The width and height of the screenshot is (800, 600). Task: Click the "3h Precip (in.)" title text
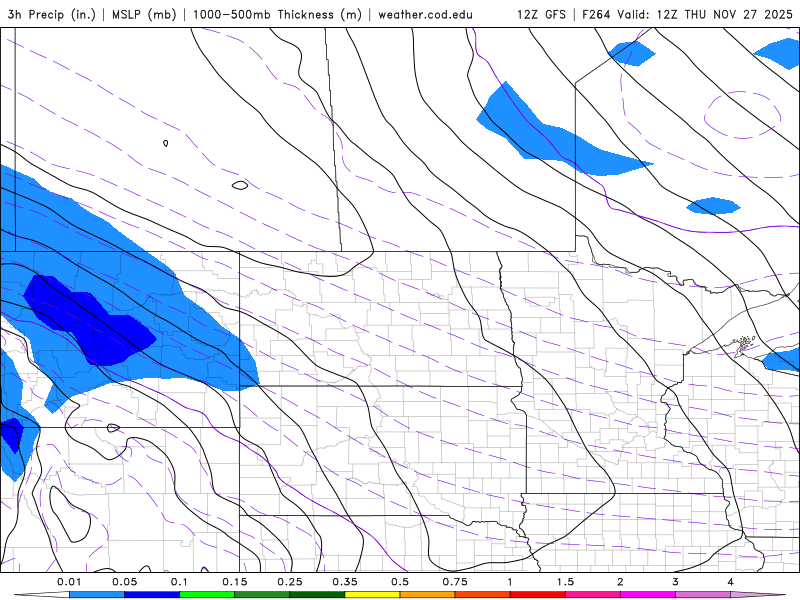(x=52, y=14)
